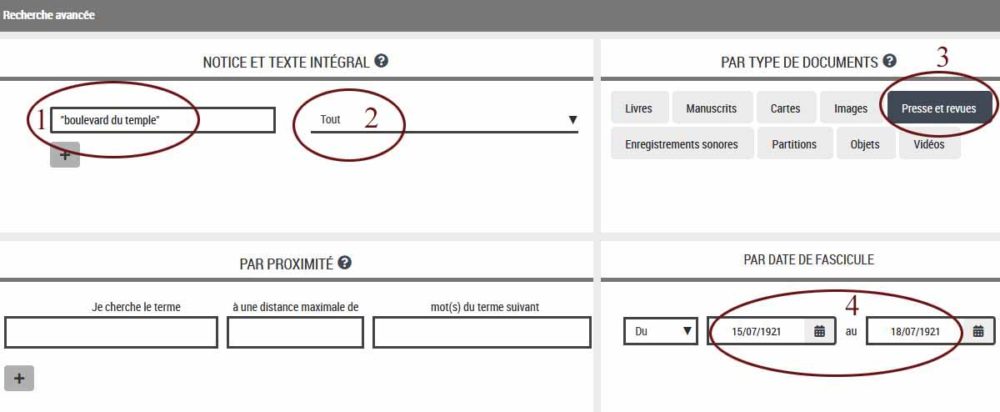The width and height of the screenshot is (1000, 412).
Task: Toggle the Livres document type filter
Action: 638,108
